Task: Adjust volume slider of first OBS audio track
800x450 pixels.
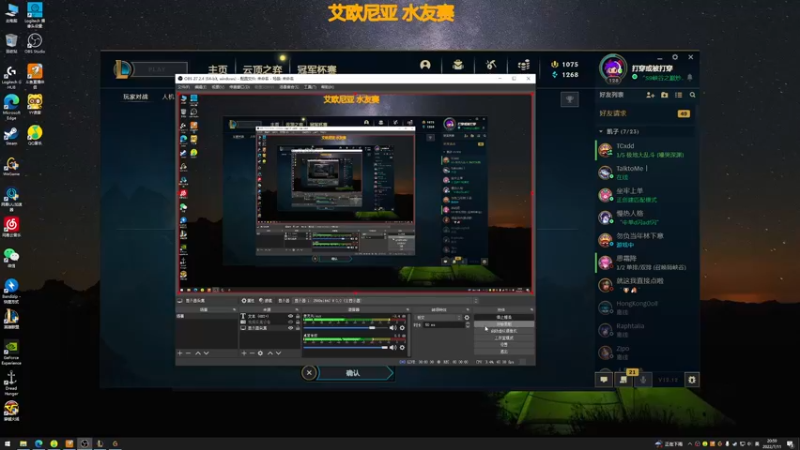Action: pos(346,328)
